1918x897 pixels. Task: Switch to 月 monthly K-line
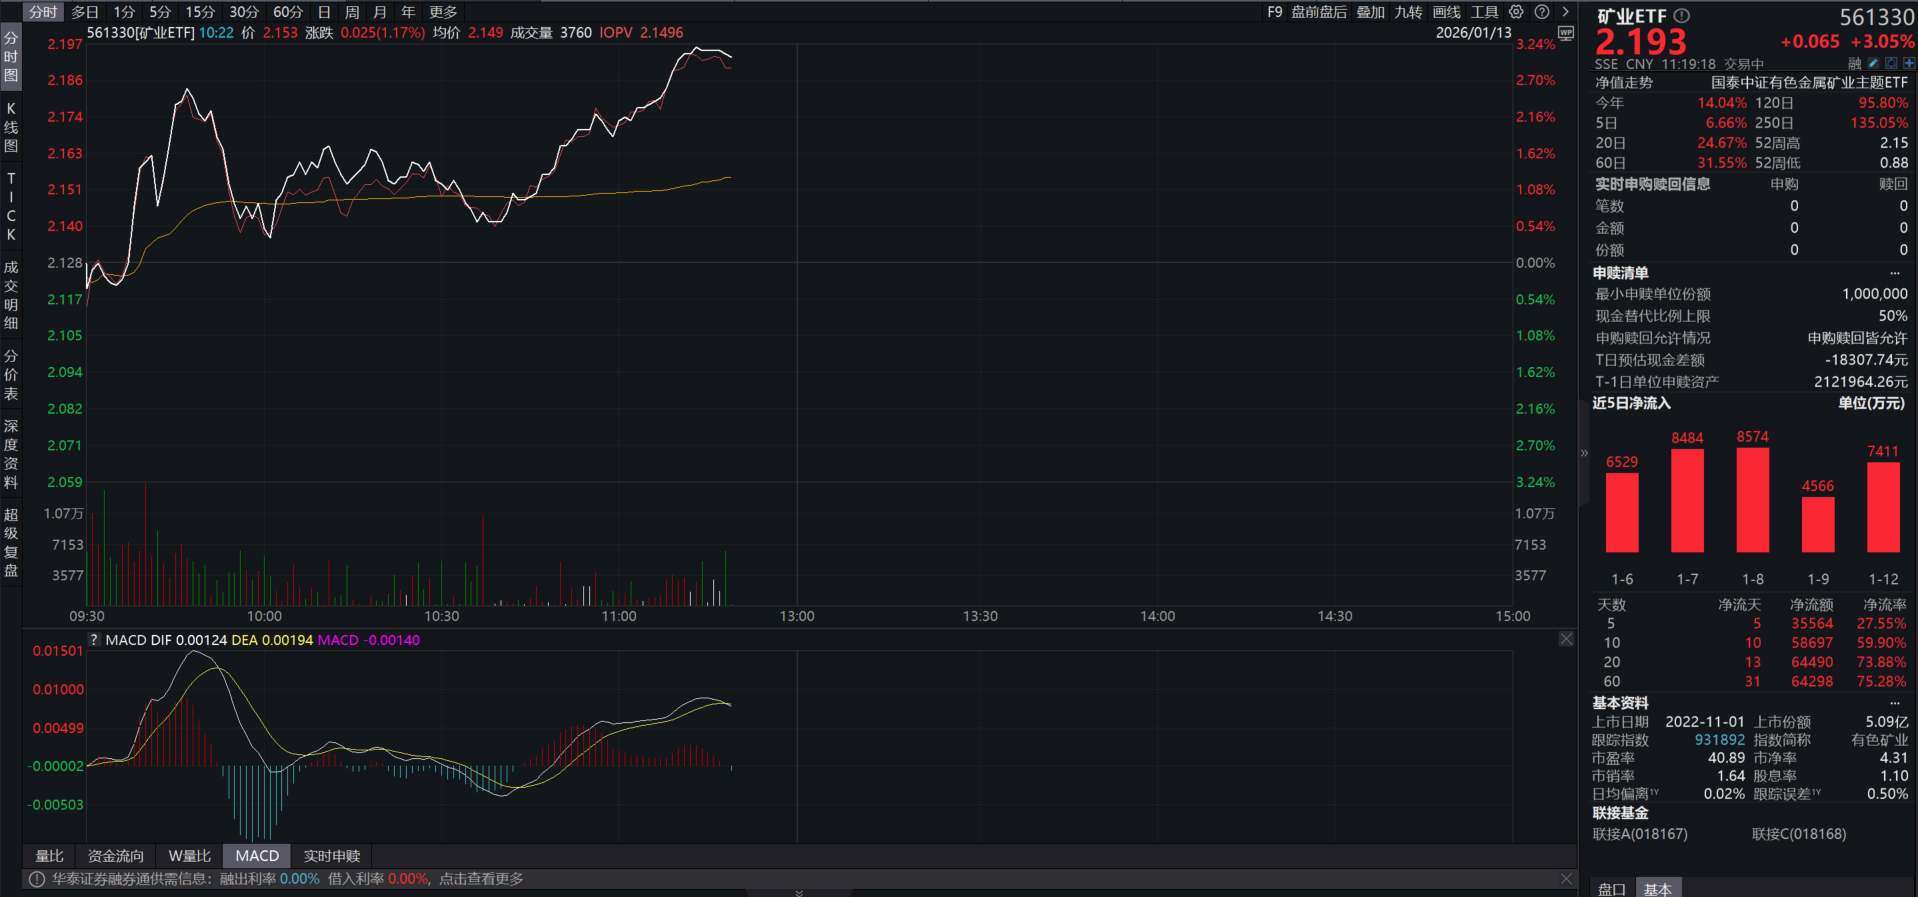click(x=380, y=12)
